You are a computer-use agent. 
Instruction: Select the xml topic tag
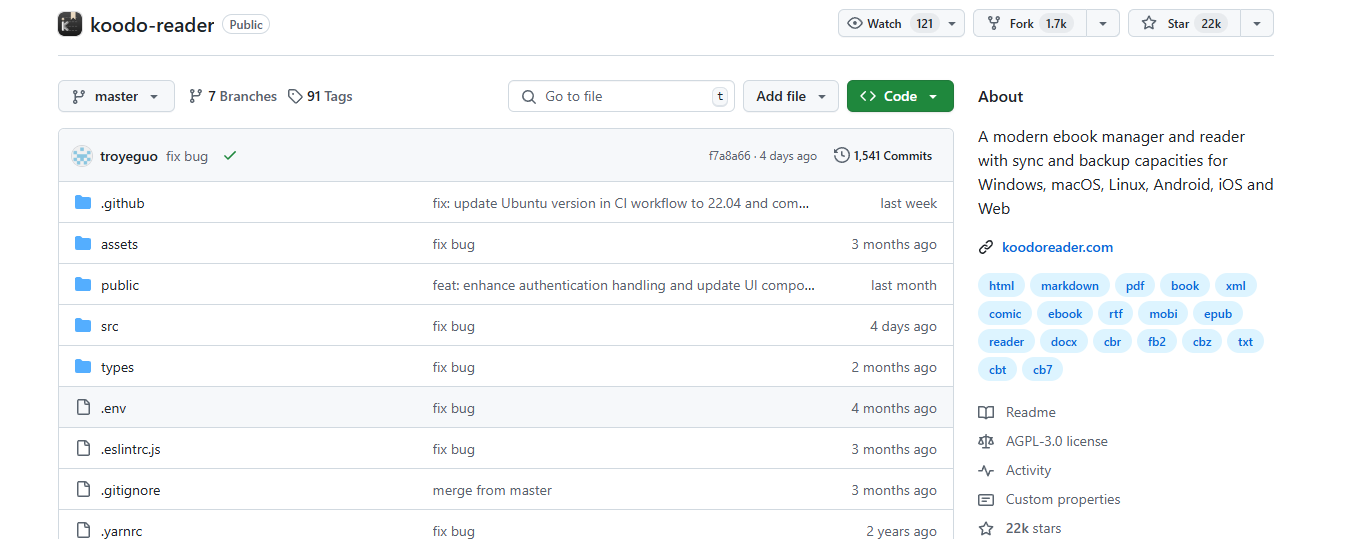pyautogui.click(x=1235, y=286)
